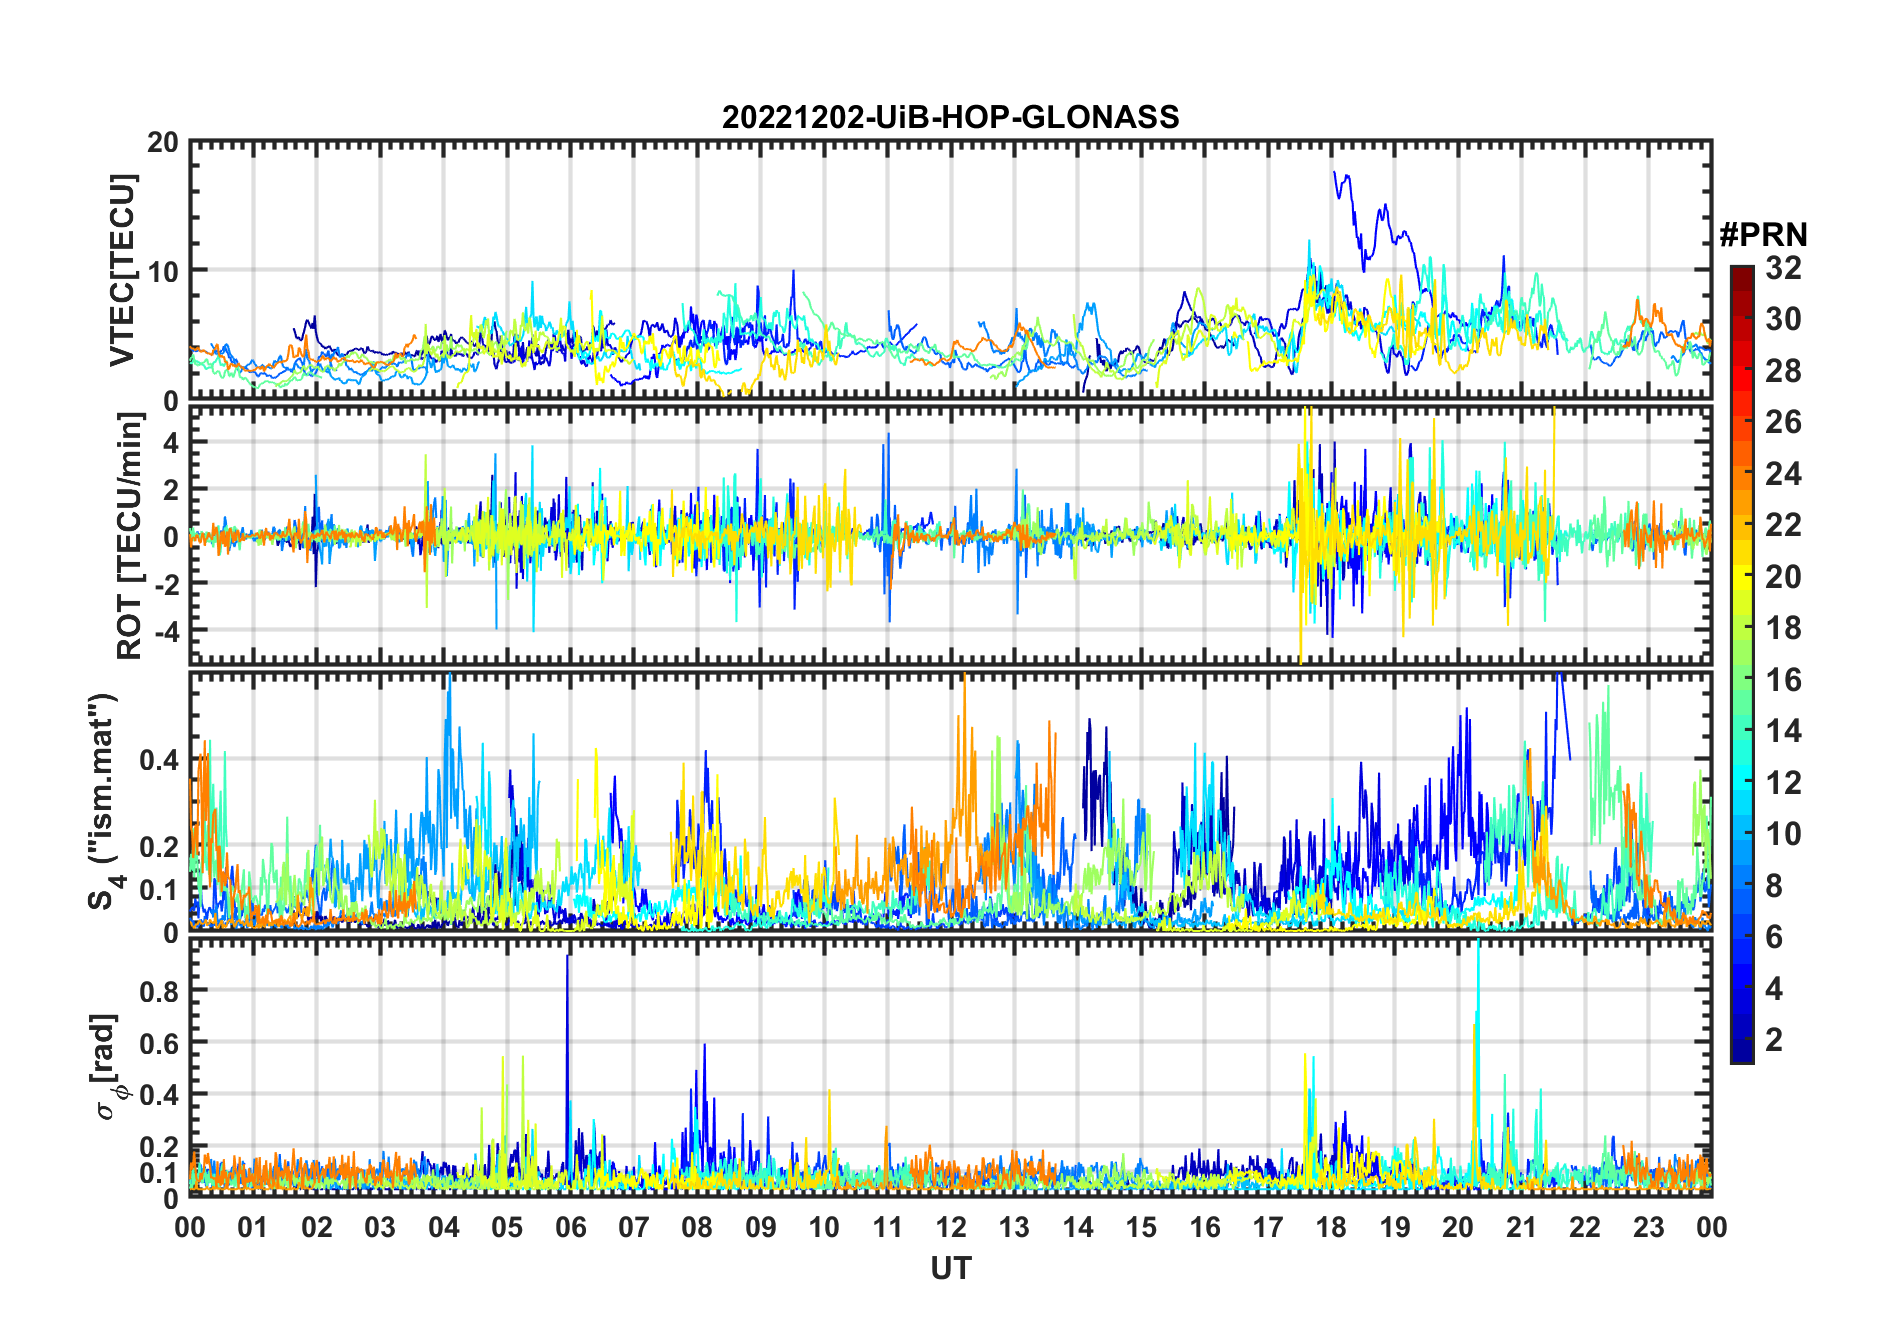Click the sigma-phi [rad] y-axis label

[107, 1066]
